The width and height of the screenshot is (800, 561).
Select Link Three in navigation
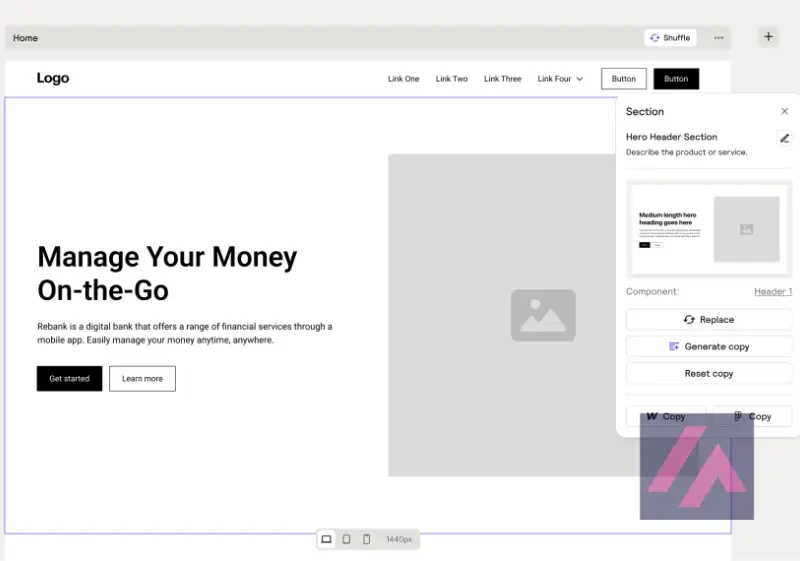click(x=503, y=79)
